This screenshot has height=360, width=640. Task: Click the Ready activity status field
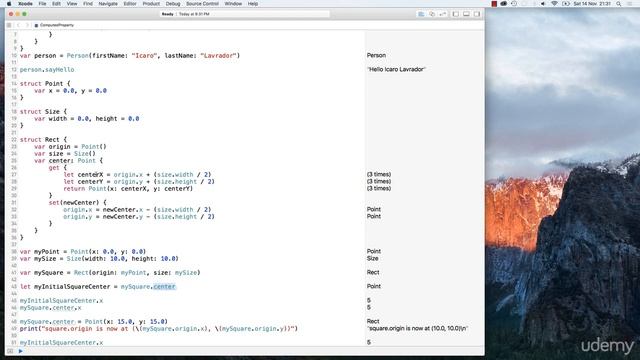coord(245,14)
